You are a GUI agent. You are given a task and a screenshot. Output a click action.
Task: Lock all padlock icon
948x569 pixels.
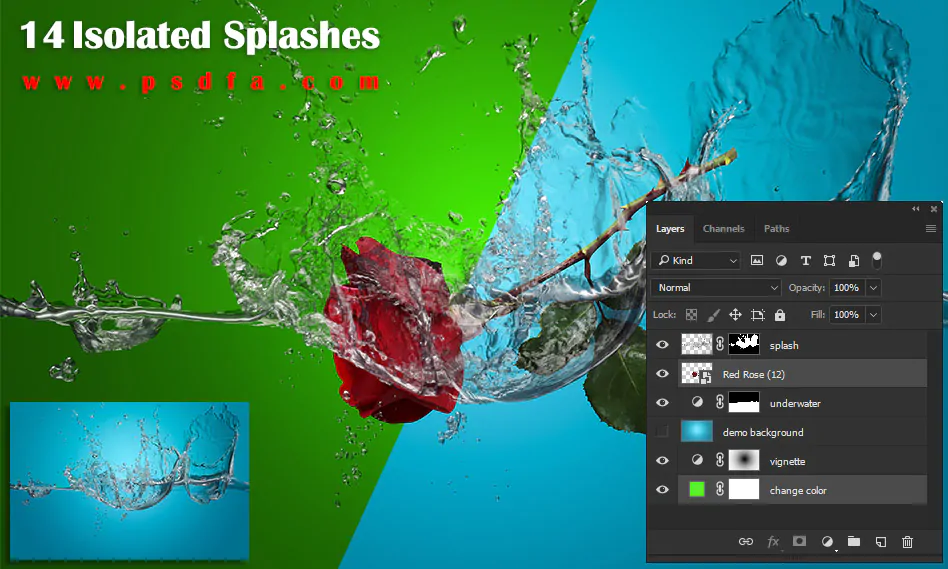(x=780, y=315)
